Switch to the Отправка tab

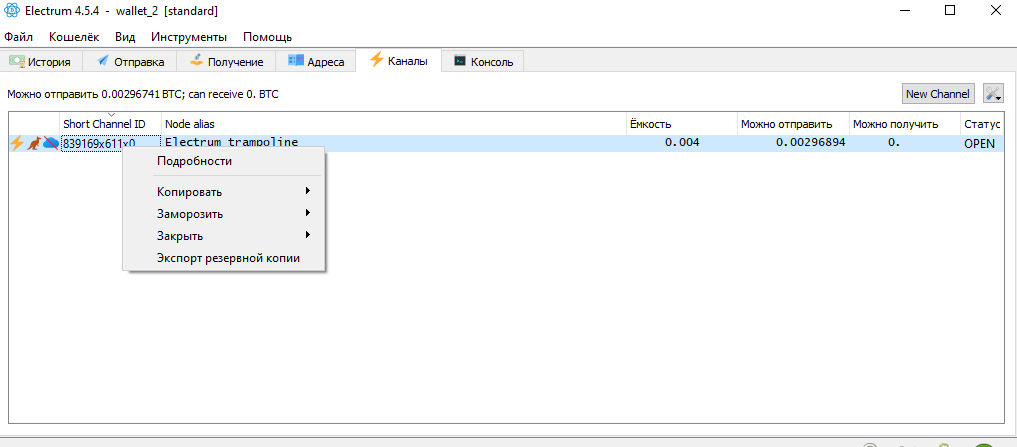coord(132,62)
